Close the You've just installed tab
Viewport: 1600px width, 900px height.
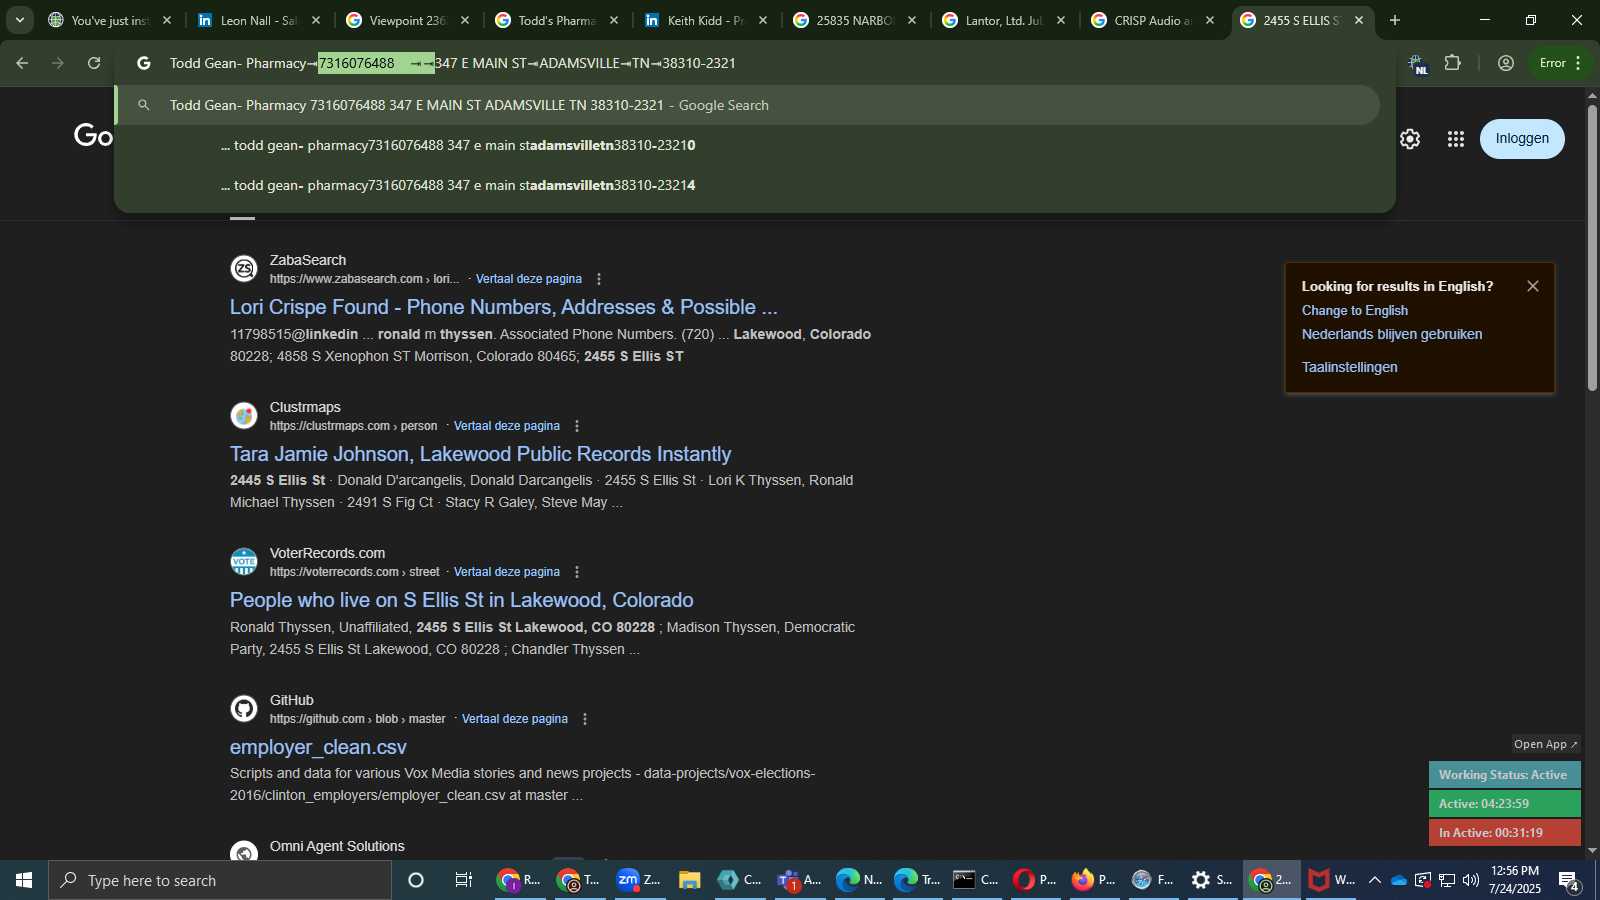pos(167,20)
